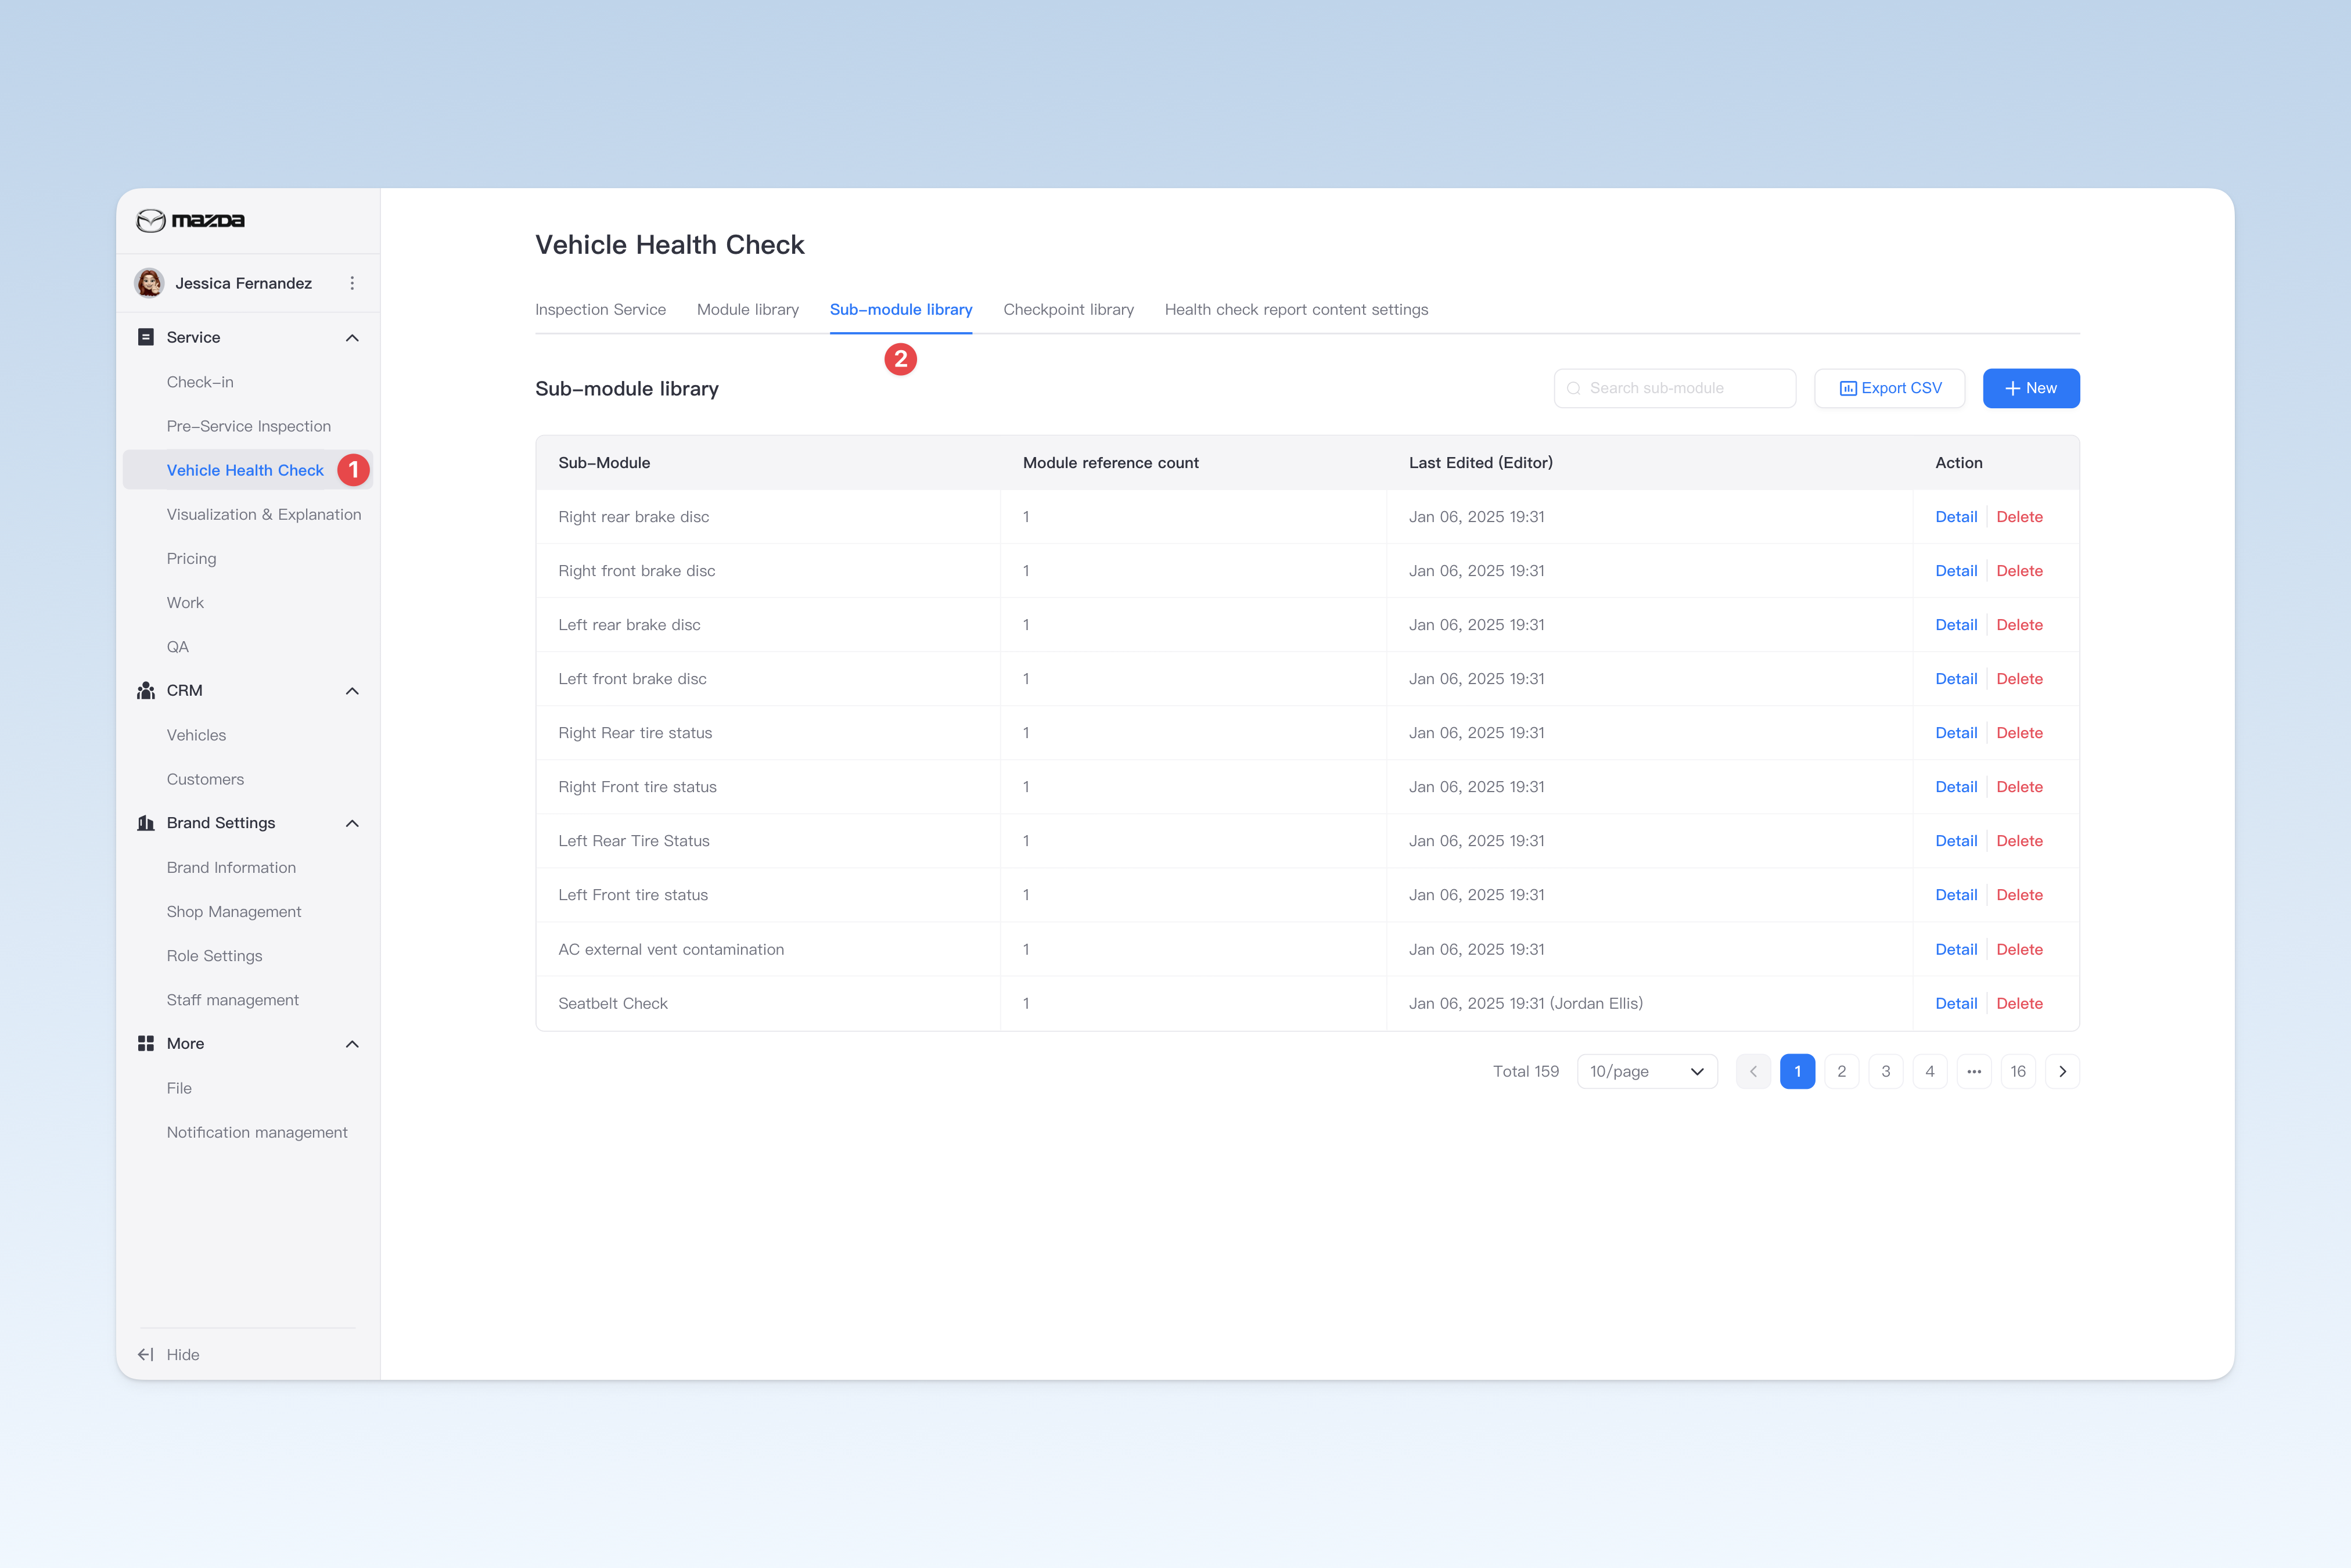Collapse the Brand Settings section chevron
This screenshot has height=1568, width=2351.
coord(352,823)
